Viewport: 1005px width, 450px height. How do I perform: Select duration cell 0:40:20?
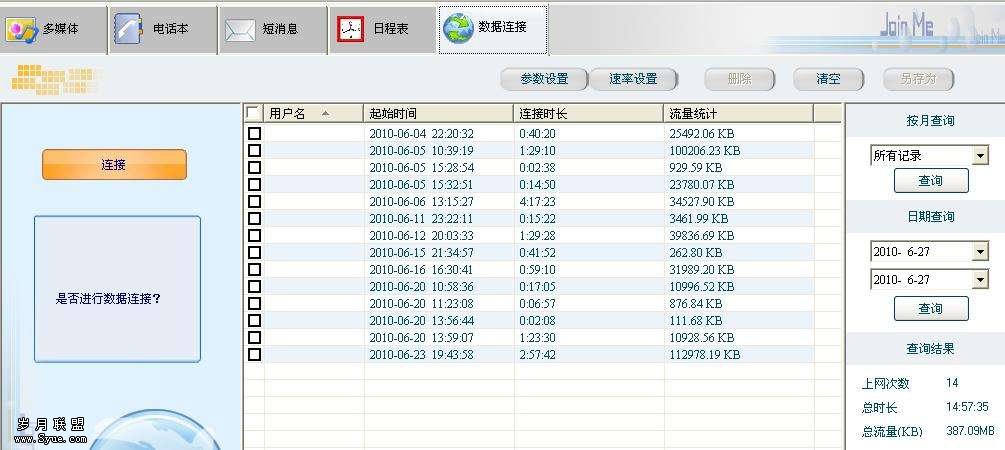pyautogui.click(x=537, y=133)
